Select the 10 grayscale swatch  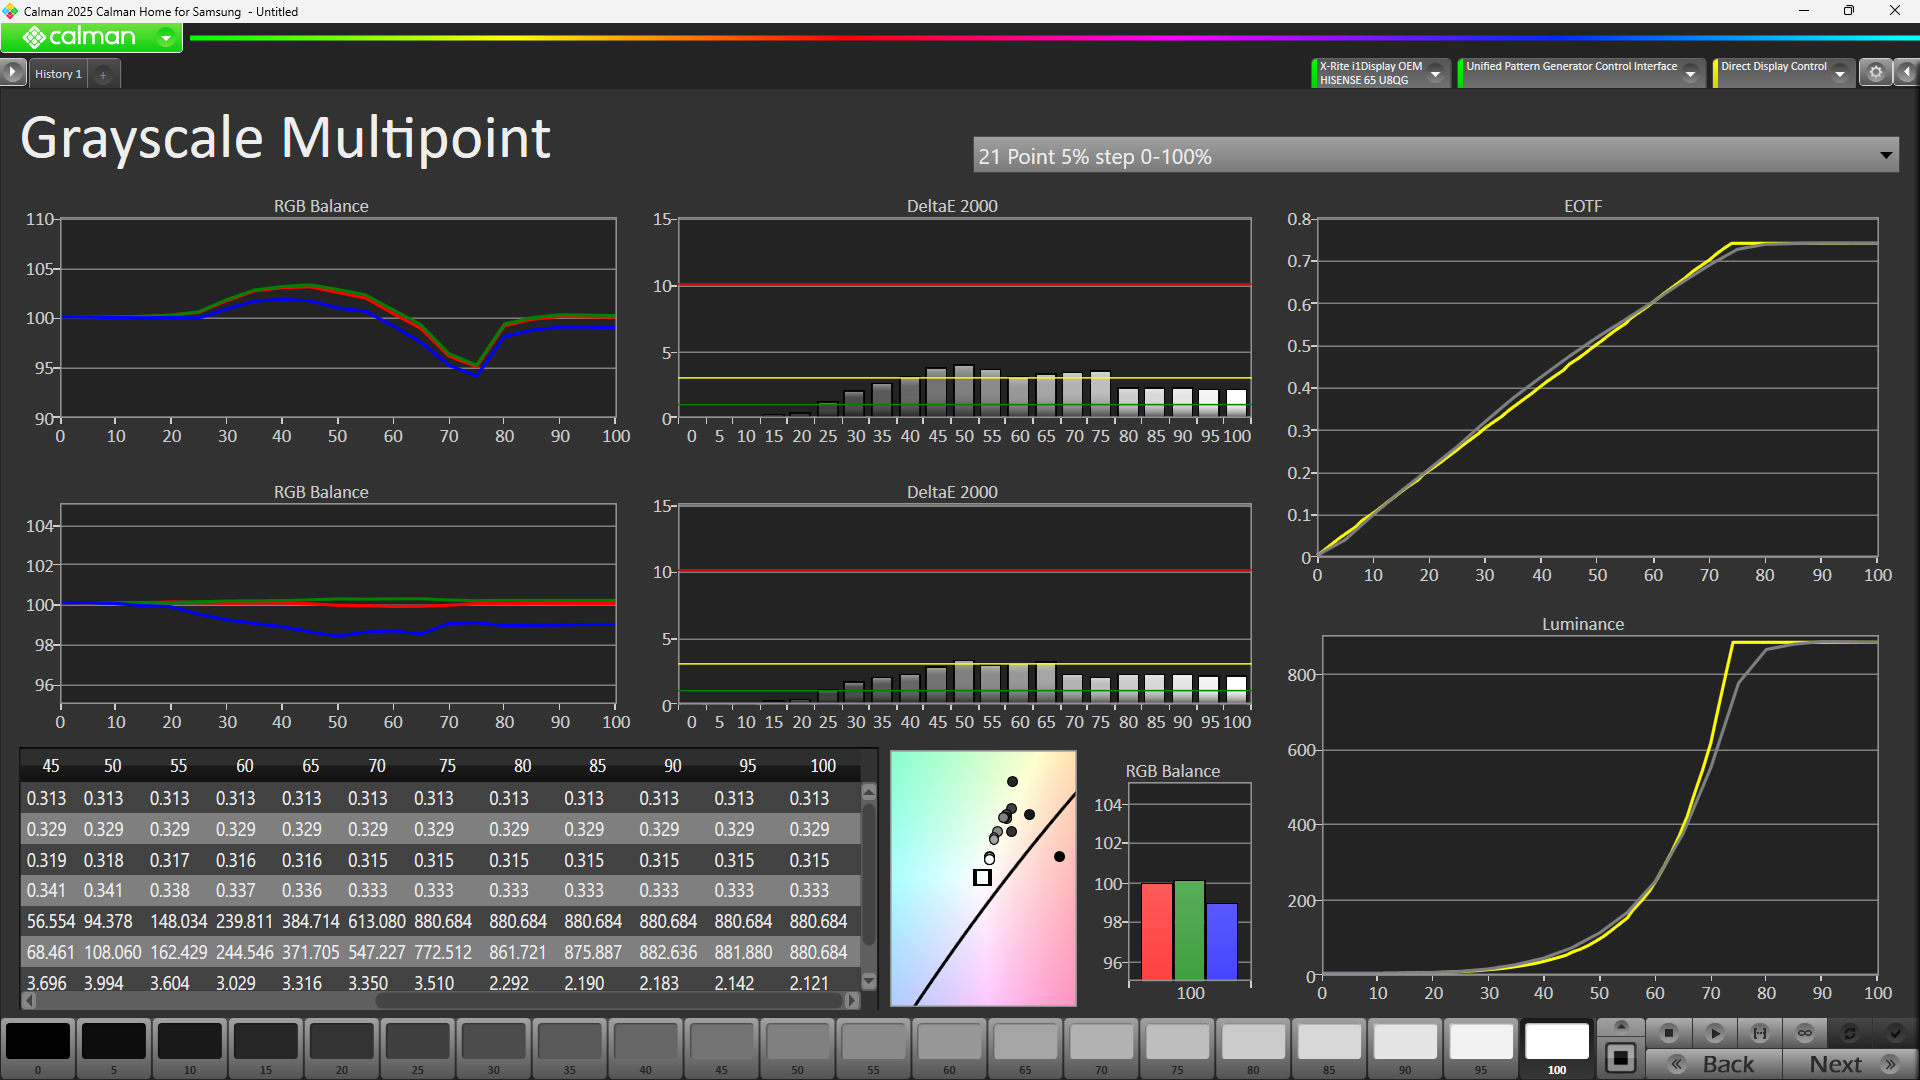(190, 1048)
